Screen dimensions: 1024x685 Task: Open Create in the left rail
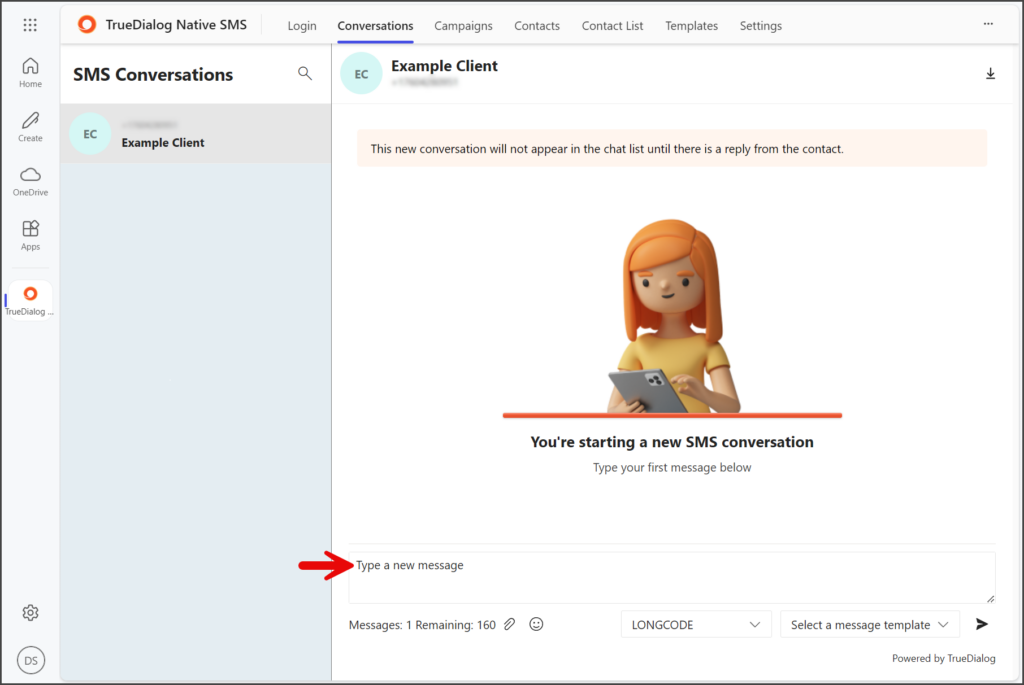pyautogui.click(x=30, y=127)
